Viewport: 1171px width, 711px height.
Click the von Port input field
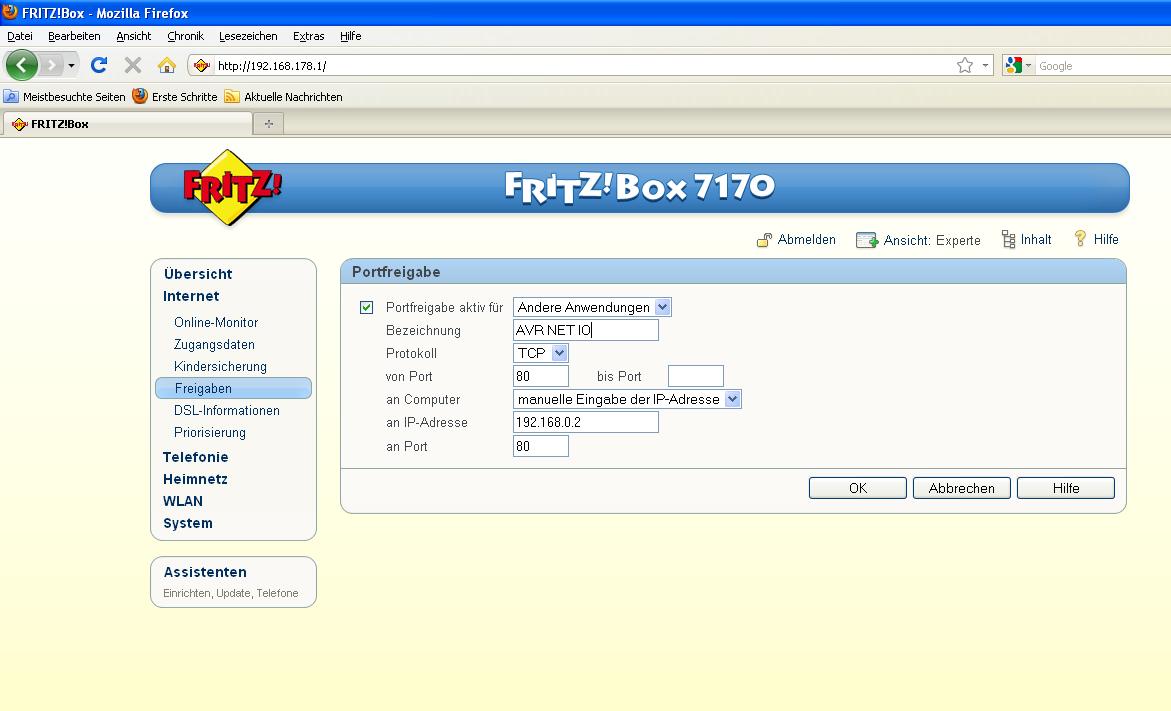click(541, 376)
